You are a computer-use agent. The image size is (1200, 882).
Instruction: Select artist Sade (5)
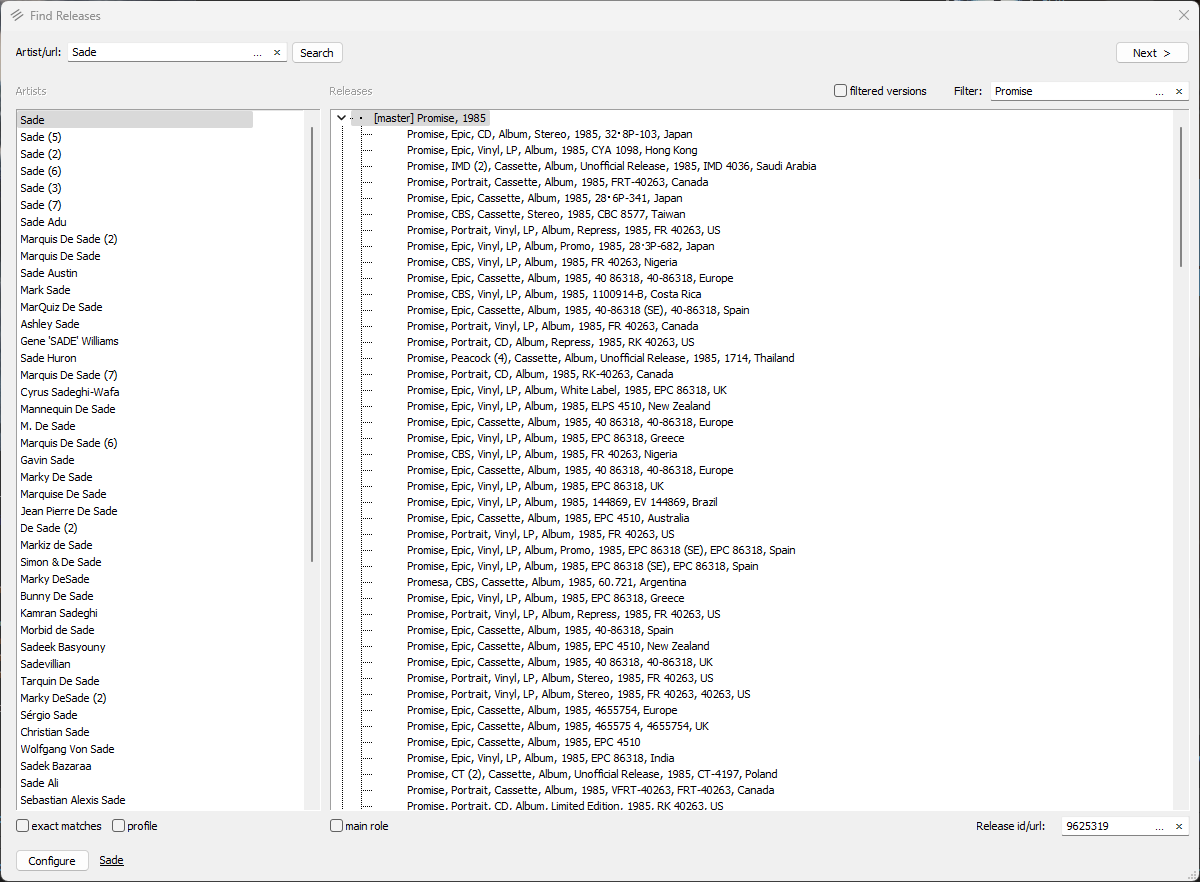(41, 137)
